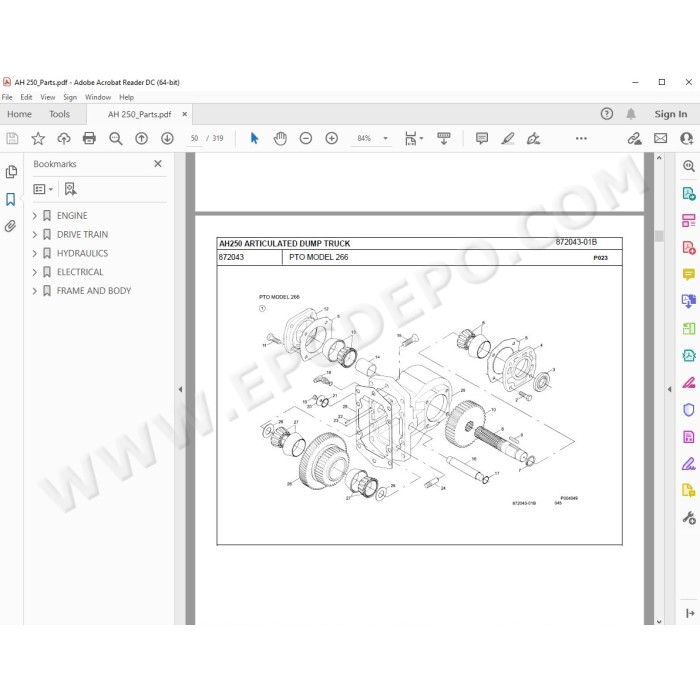Jump to DRIVE TRAIN section
The height and width of the screenshot is (700, 700).
coord(82,234)
